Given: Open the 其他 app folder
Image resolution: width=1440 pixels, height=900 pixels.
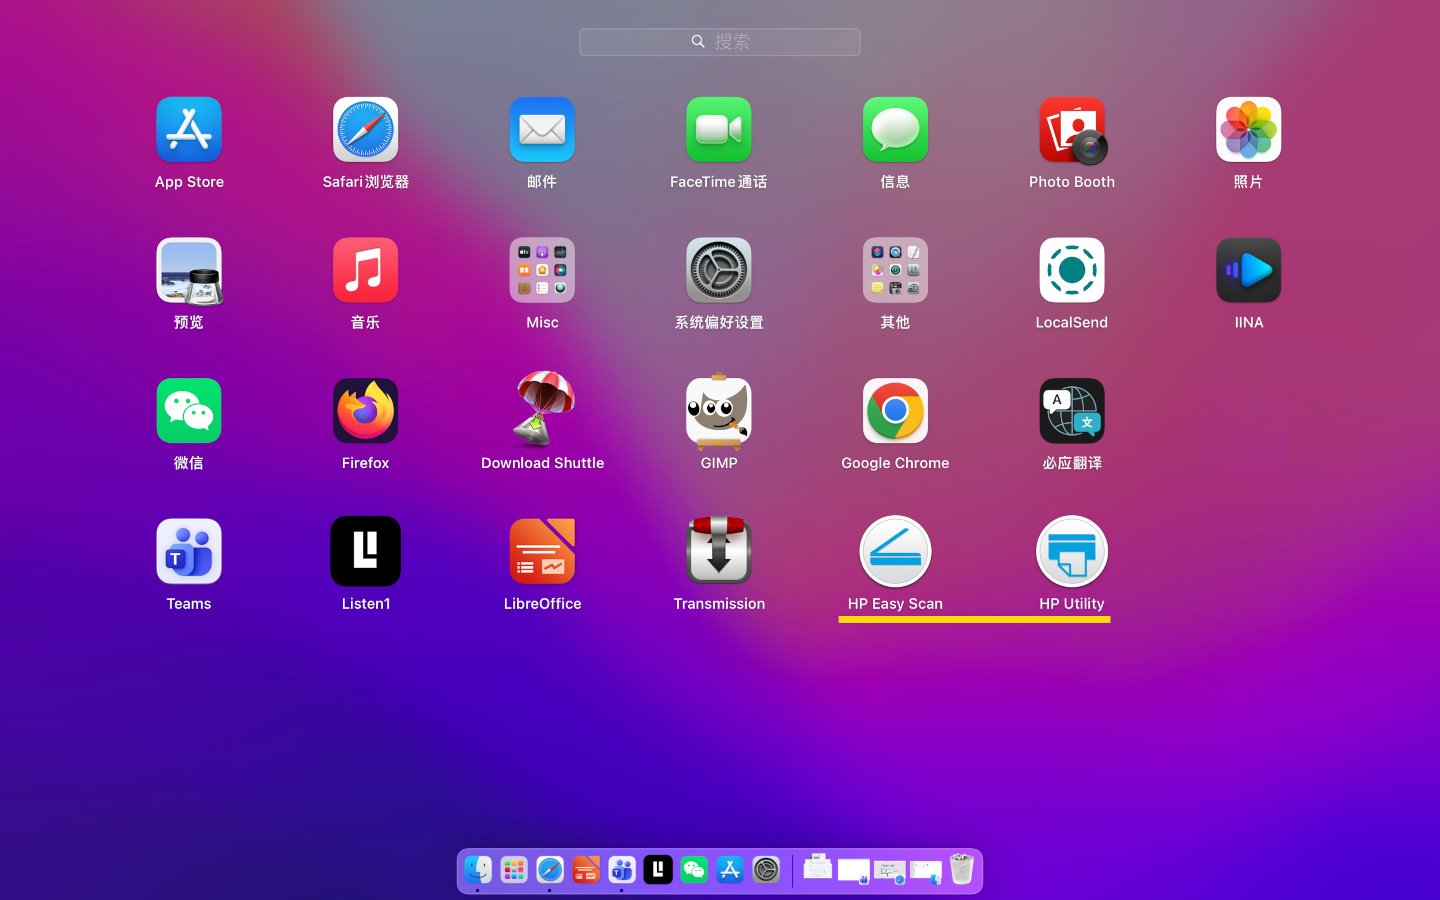Looking at the screenshot, I should (x=895, y=271).
